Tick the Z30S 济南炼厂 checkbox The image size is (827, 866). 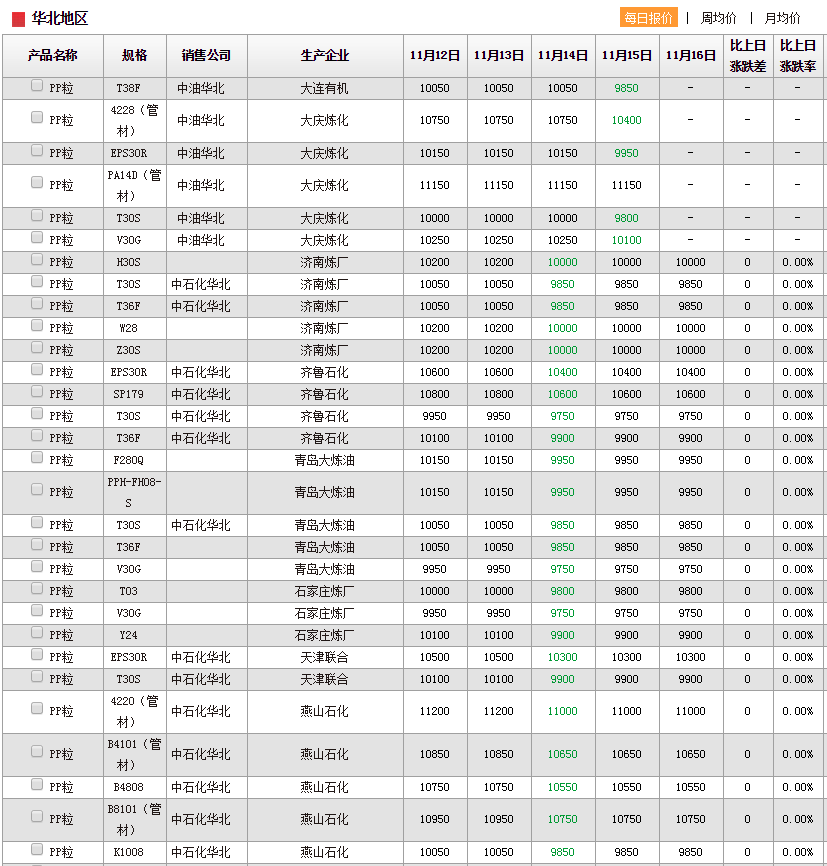(x=37, y=347)
